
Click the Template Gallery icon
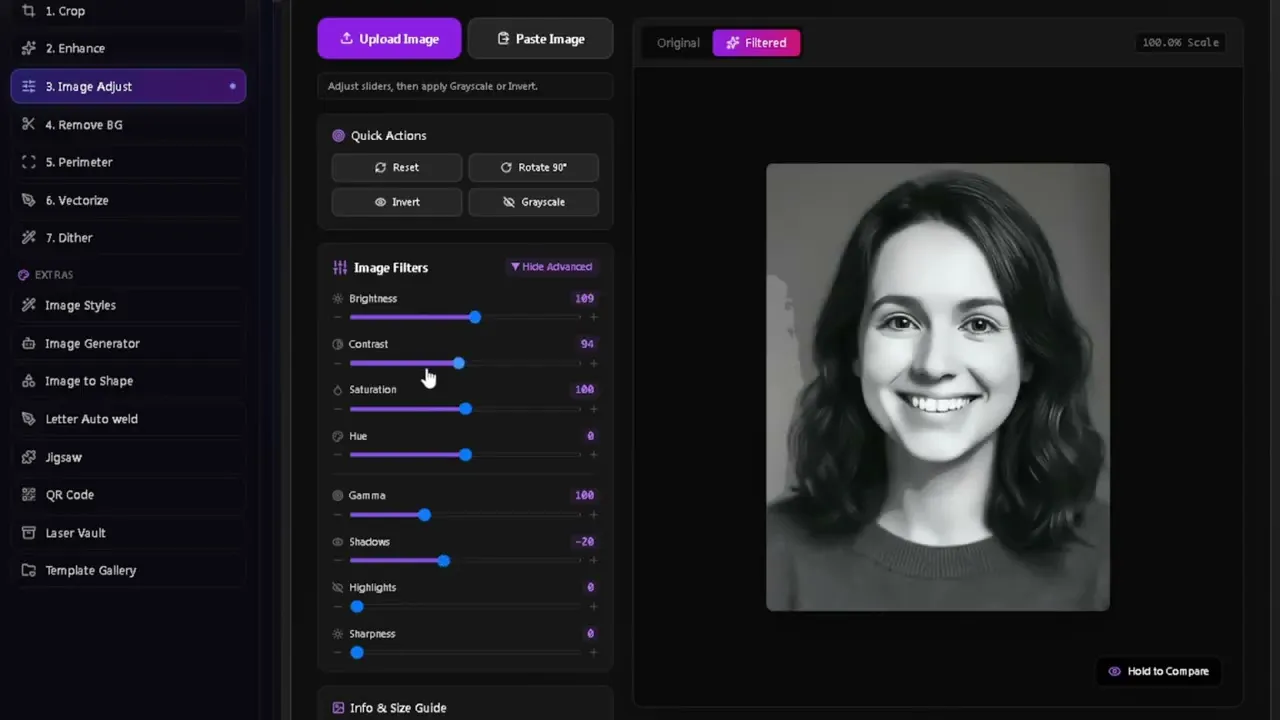(x=28, y=570)
